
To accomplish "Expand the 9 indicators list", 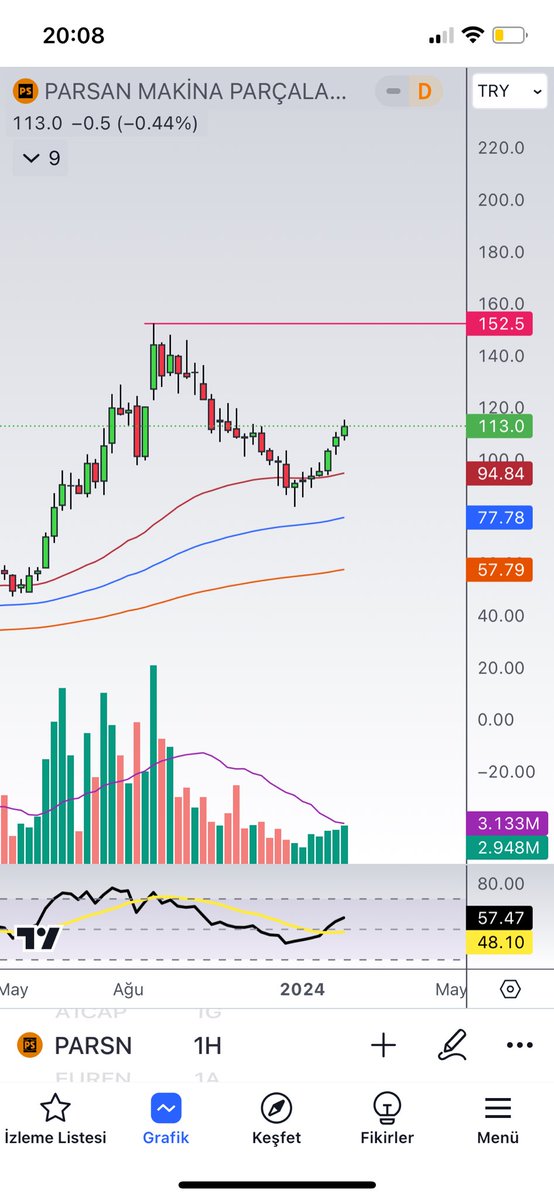I will coord(41,158).
